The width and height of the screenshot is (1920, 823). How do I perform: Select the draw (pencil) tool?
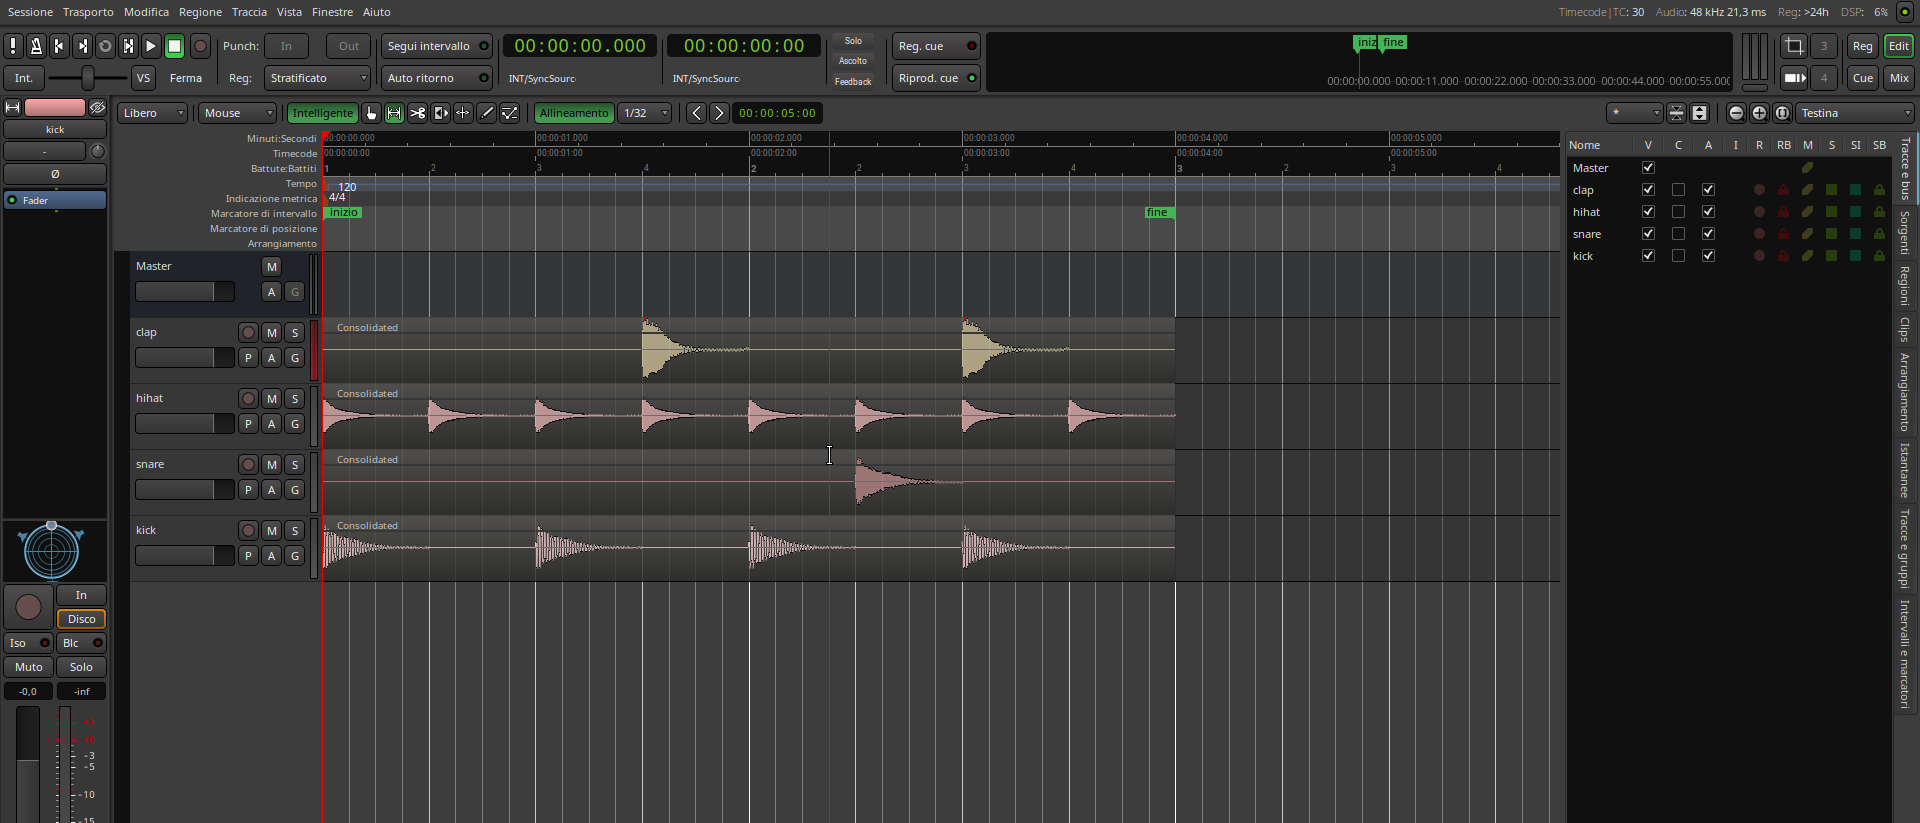(487, 113)
